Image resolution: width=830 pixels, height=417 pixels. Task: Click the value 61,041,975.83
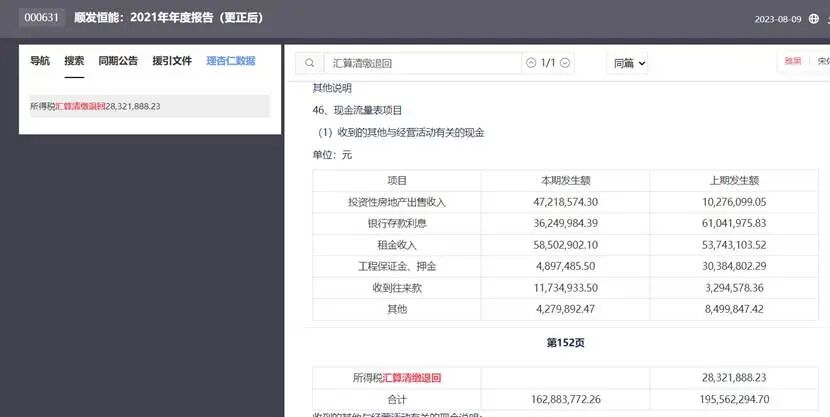[x=734, y=223]
